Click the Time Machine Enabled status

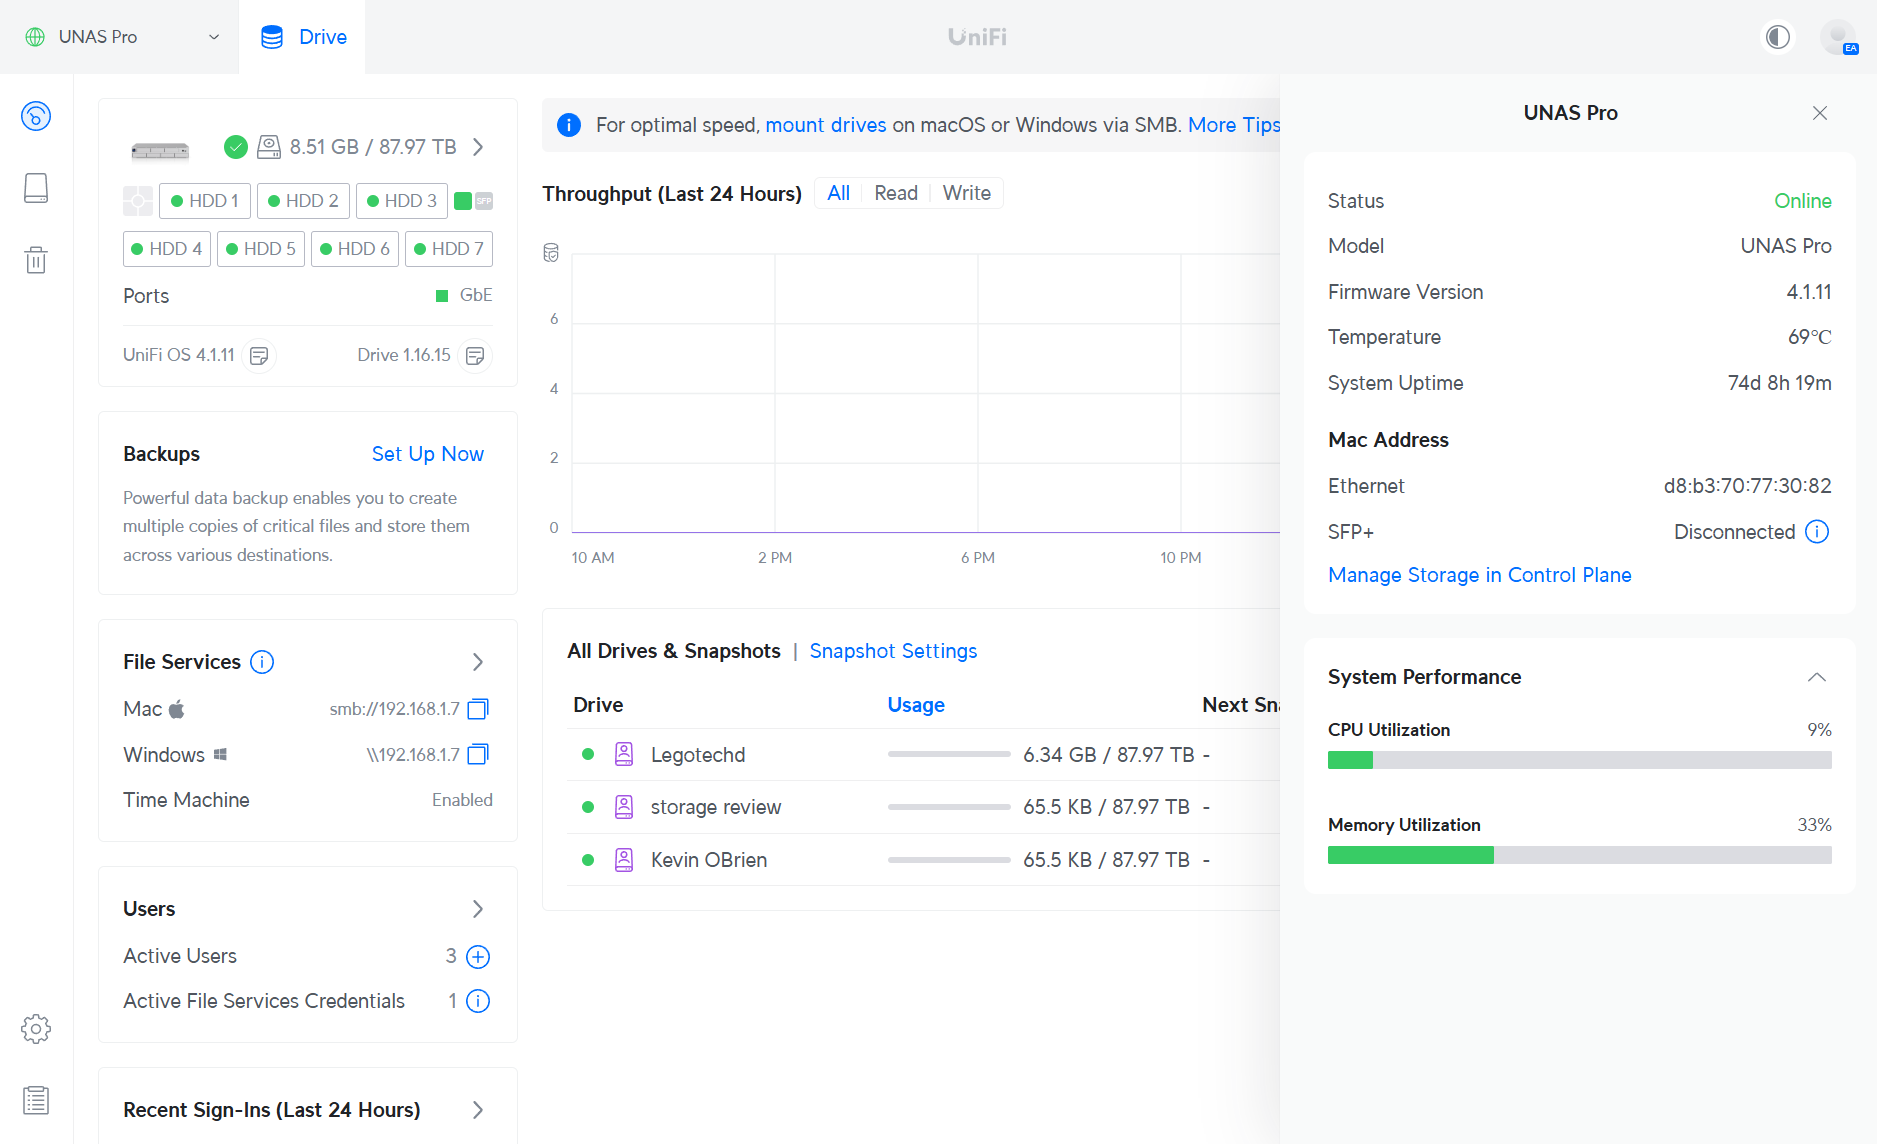click(x=462, y=800)
